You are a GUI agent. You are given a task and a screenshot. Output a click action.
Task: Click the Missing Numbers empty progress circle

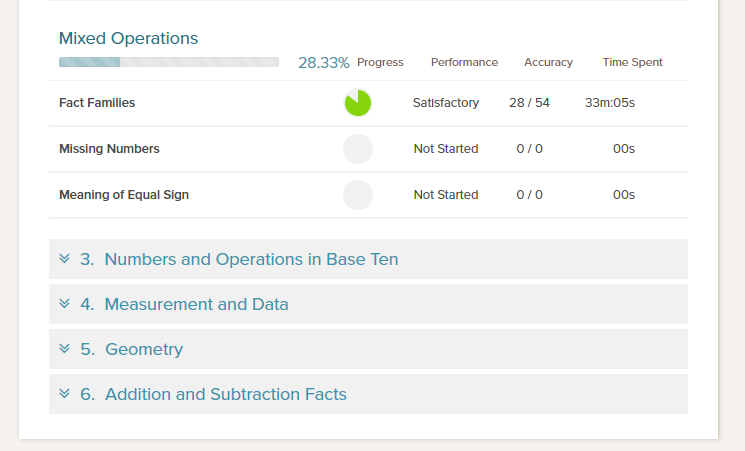pos(358,149)
